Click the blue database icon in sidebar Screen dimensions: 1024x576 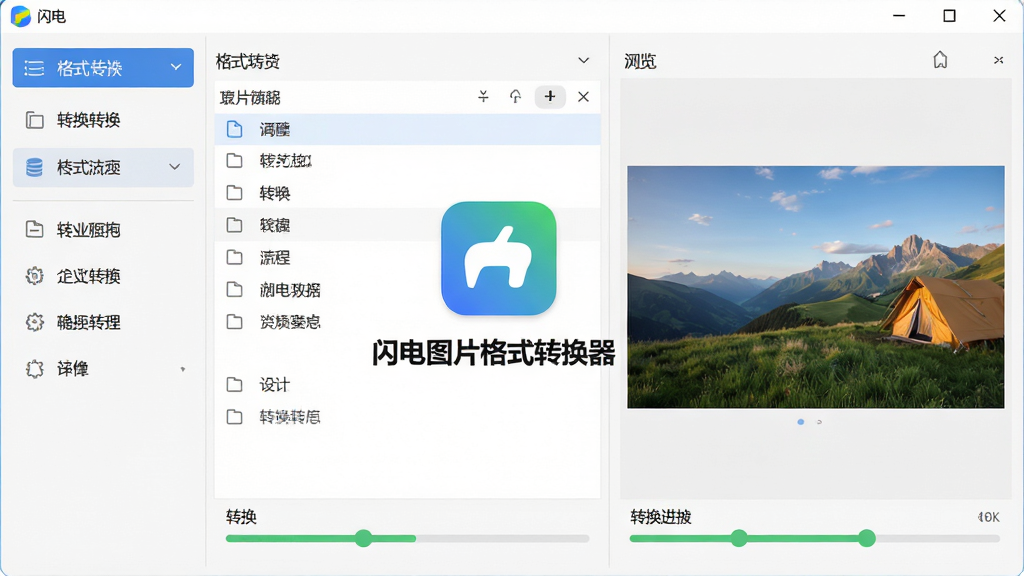point(34,168)
